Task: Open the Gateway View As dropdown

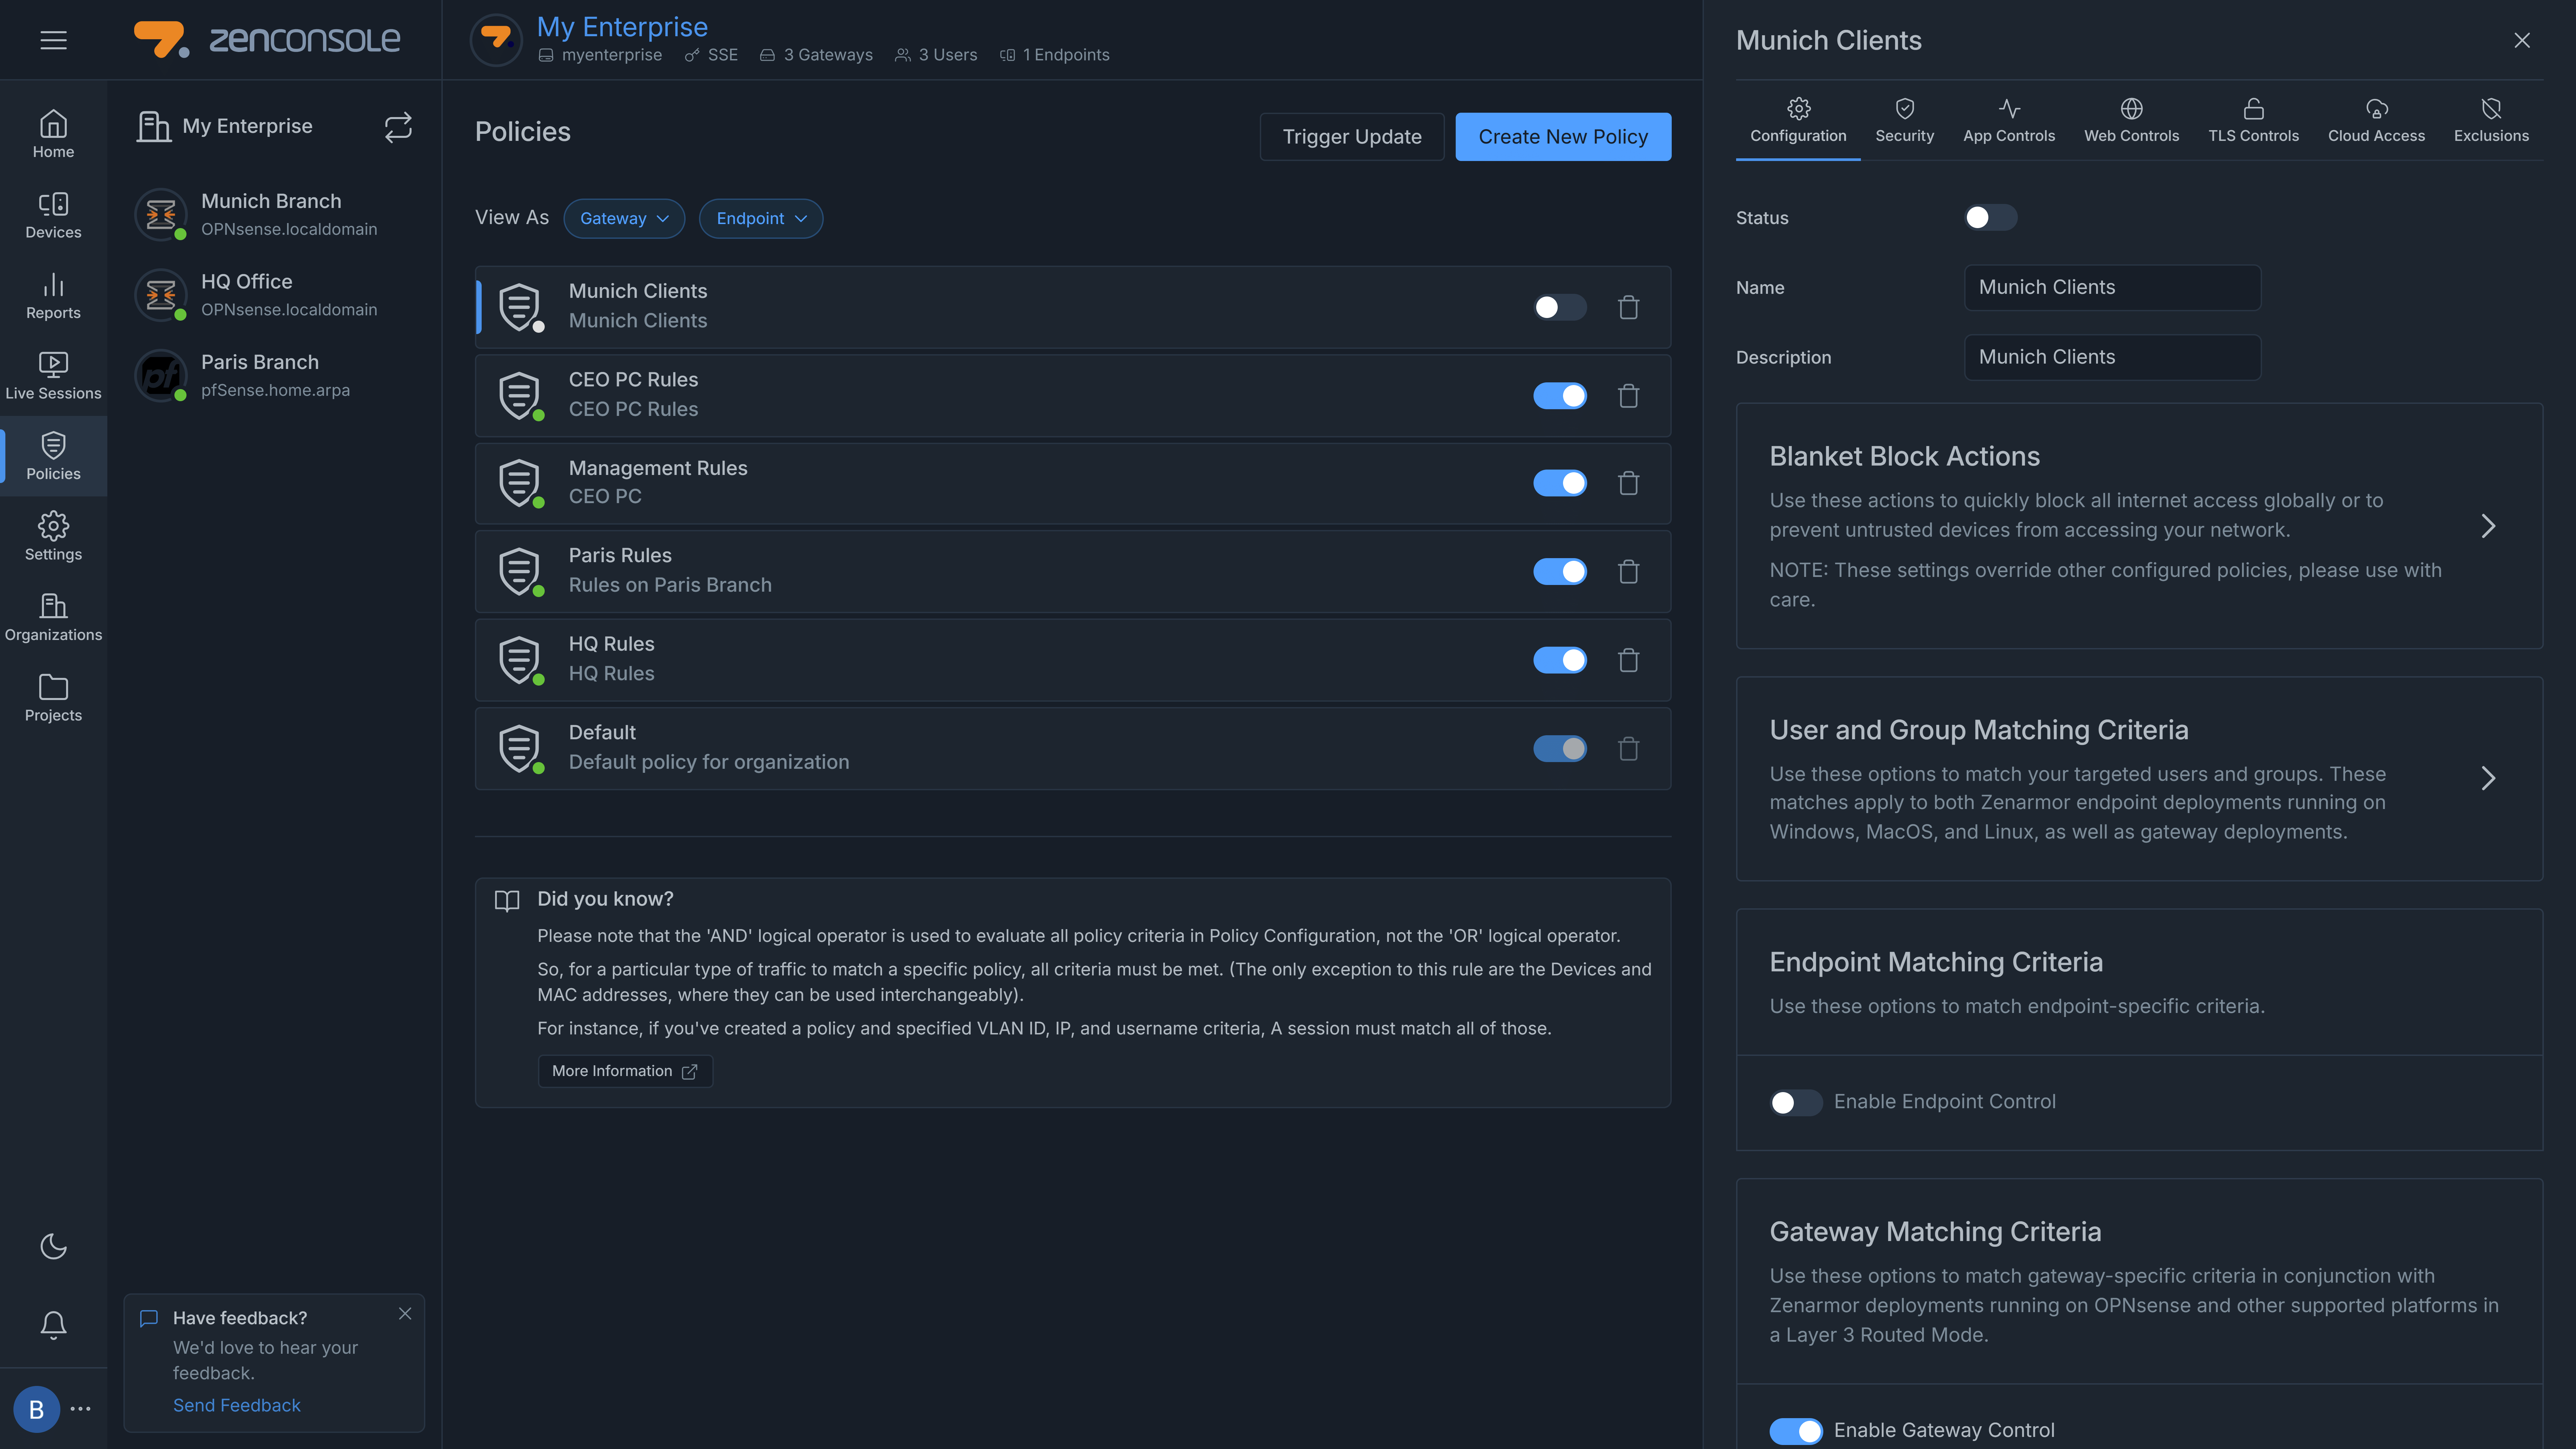Action: click(x=624, y=218)
